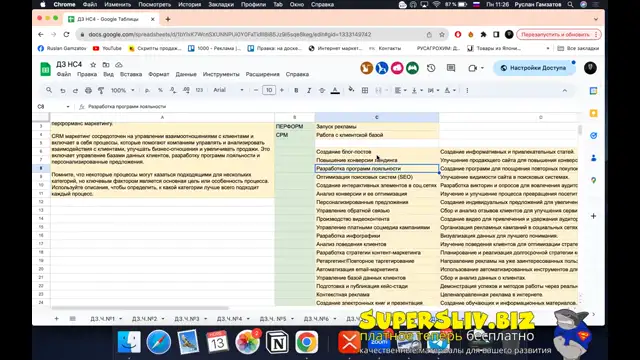Screen dimensions: 640x360
Task: Click the cloud document status icon
Action: [x=119, y=64]
